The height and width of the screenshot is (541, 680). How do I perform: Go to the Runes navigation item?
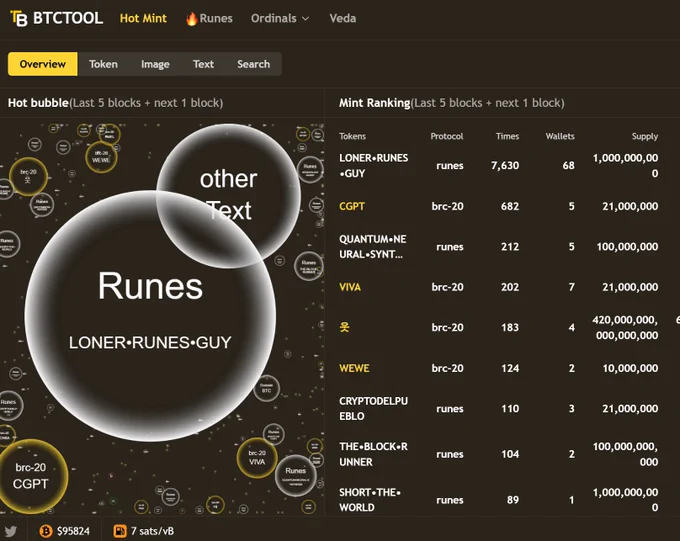click(209, 18)
